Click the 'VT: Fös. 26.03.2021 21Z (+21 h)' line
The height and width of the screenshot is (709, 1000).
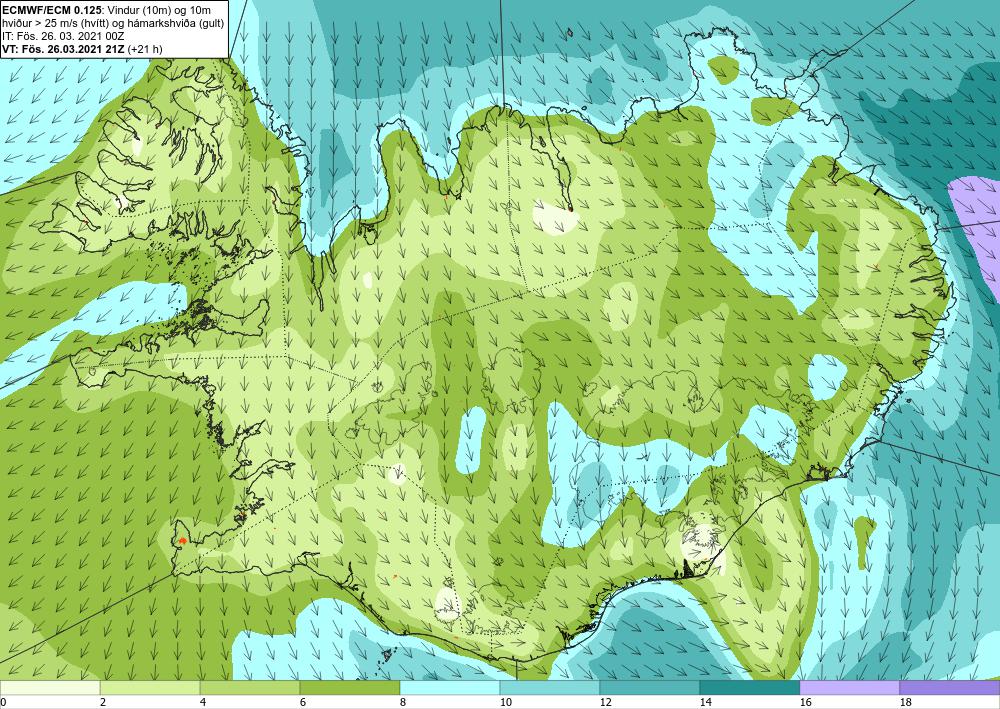(82, 48)
